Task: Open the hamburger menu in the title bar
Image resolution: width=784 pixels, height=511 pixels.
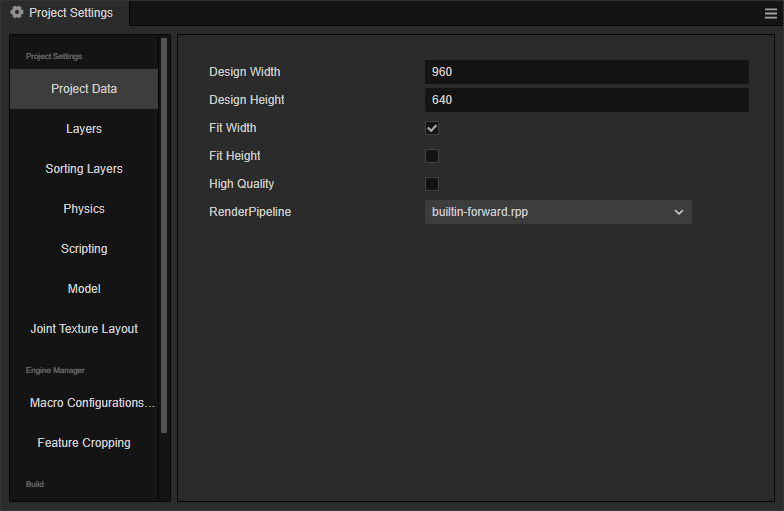Action: [x=771, y=14]
